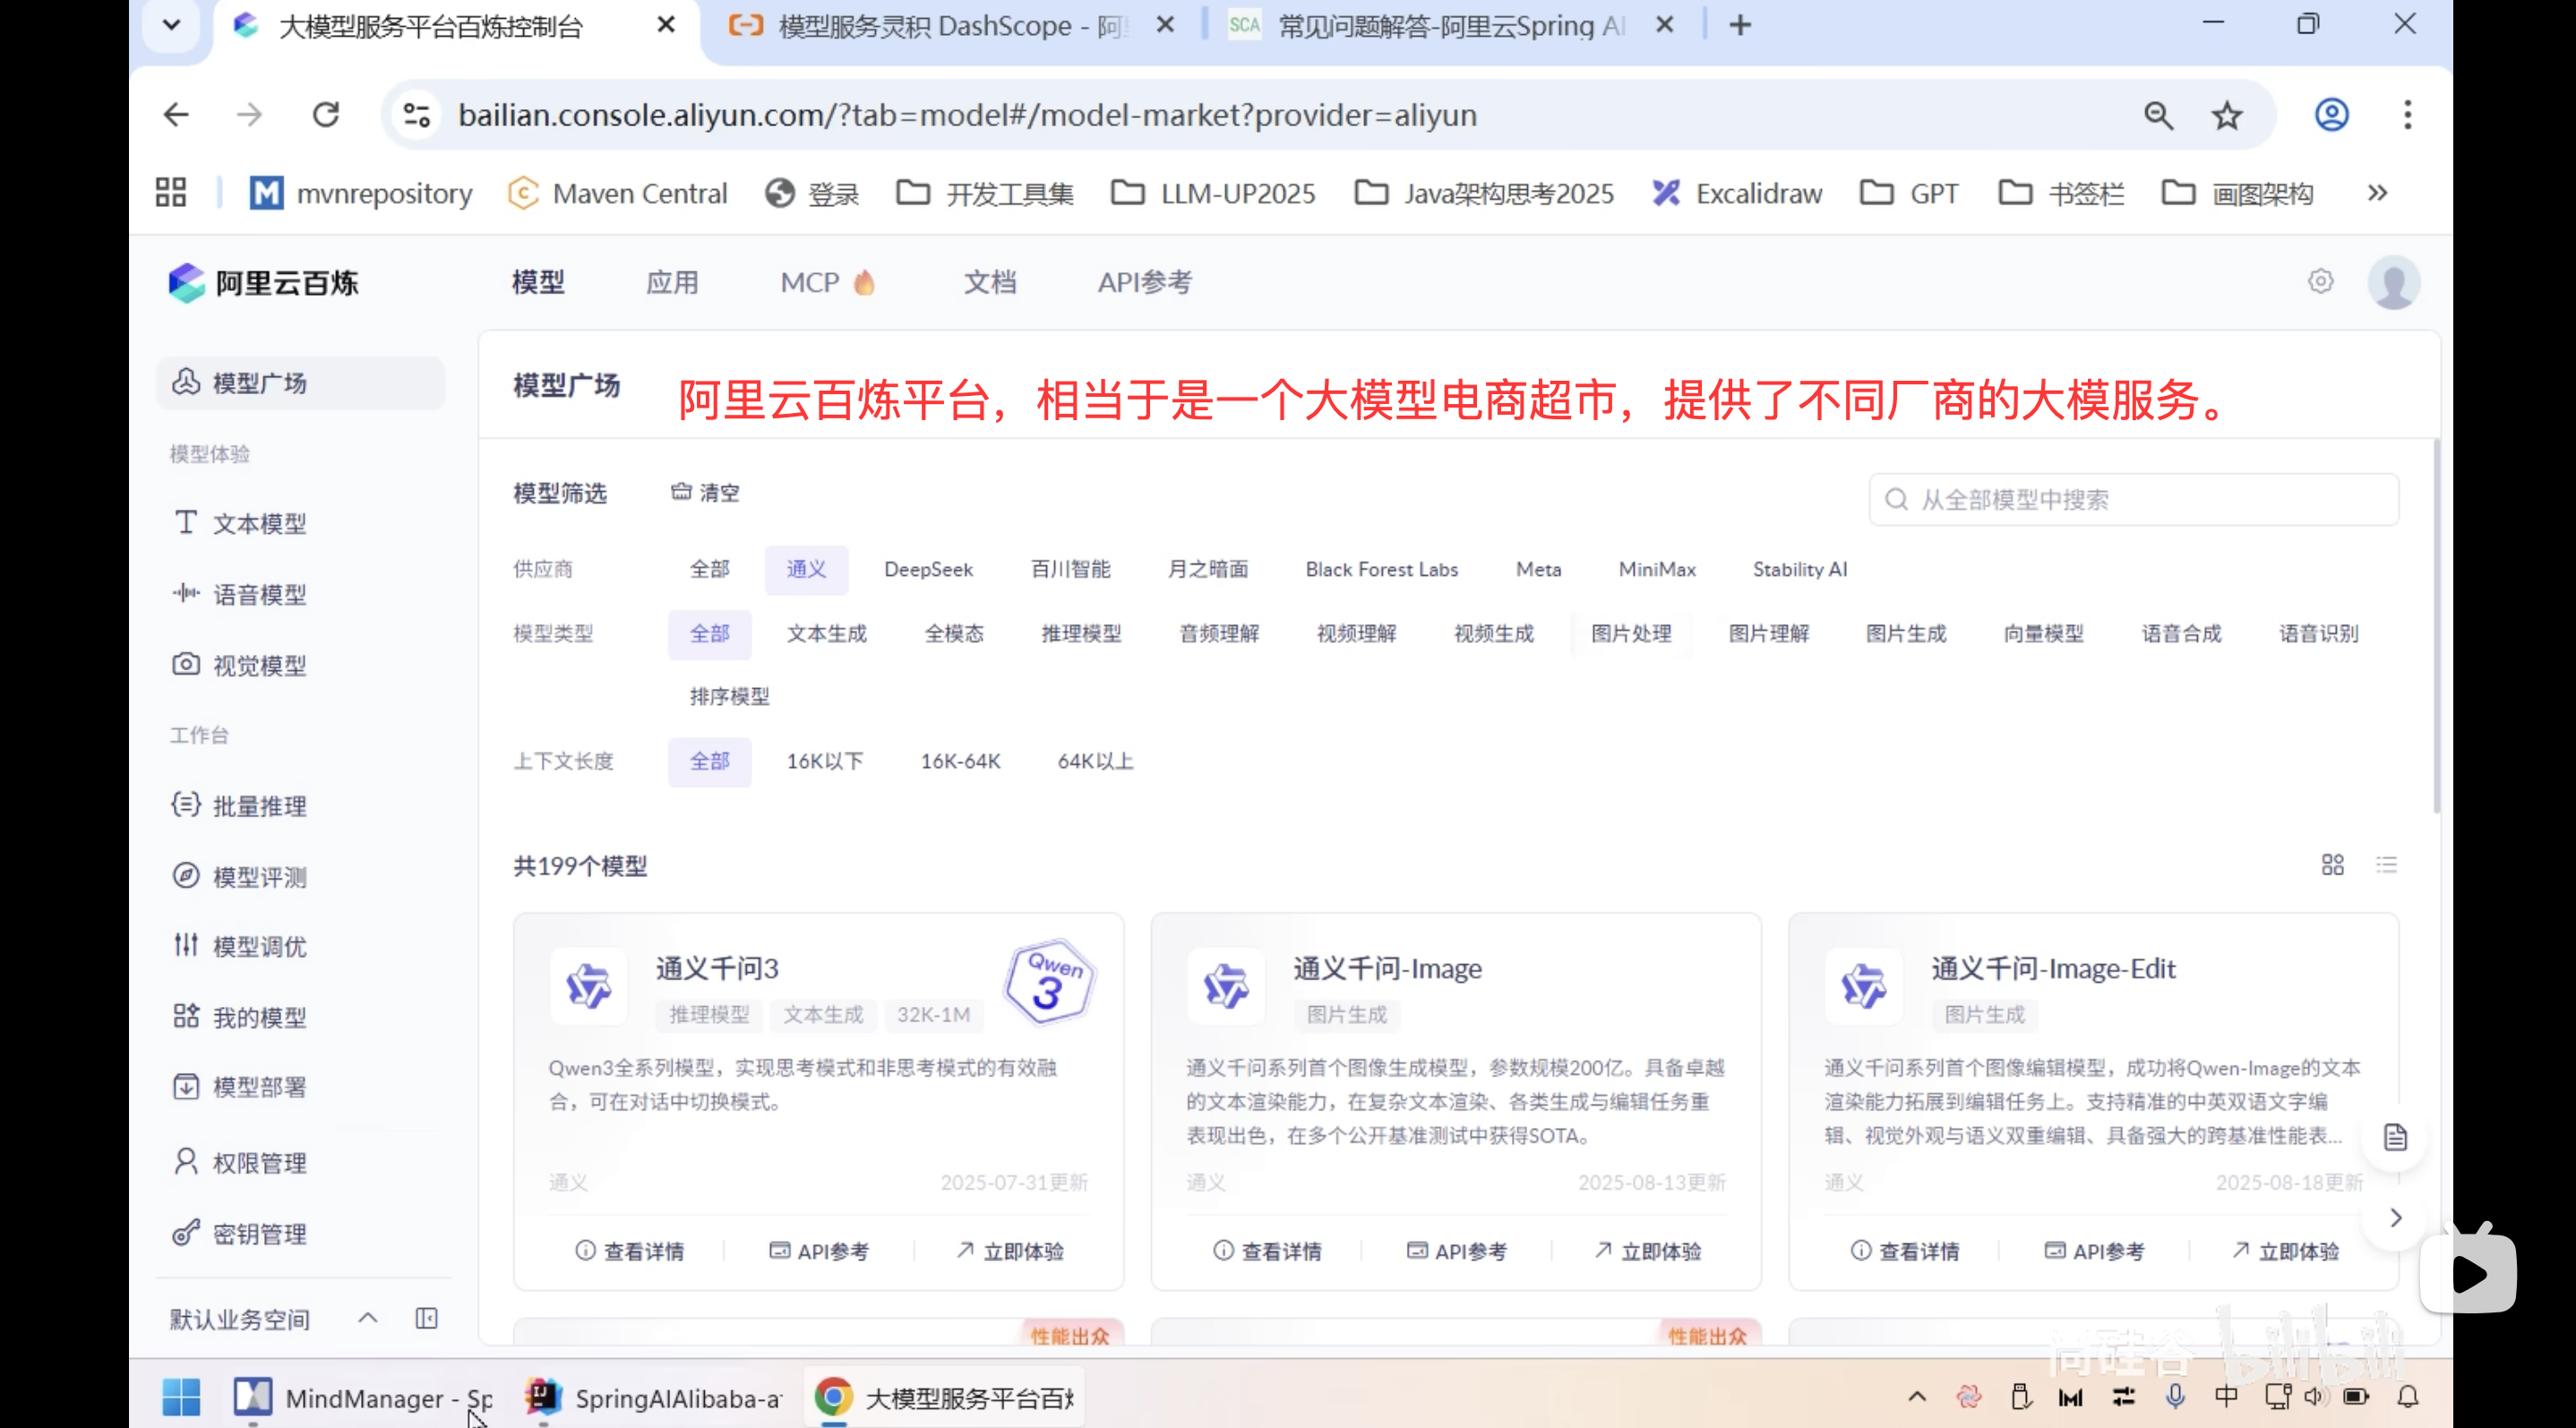Adjust the system volume control in tray
The width and height of the screenshot is (2576, 1428).
pyautogui.click(x=2318, y=1397)
